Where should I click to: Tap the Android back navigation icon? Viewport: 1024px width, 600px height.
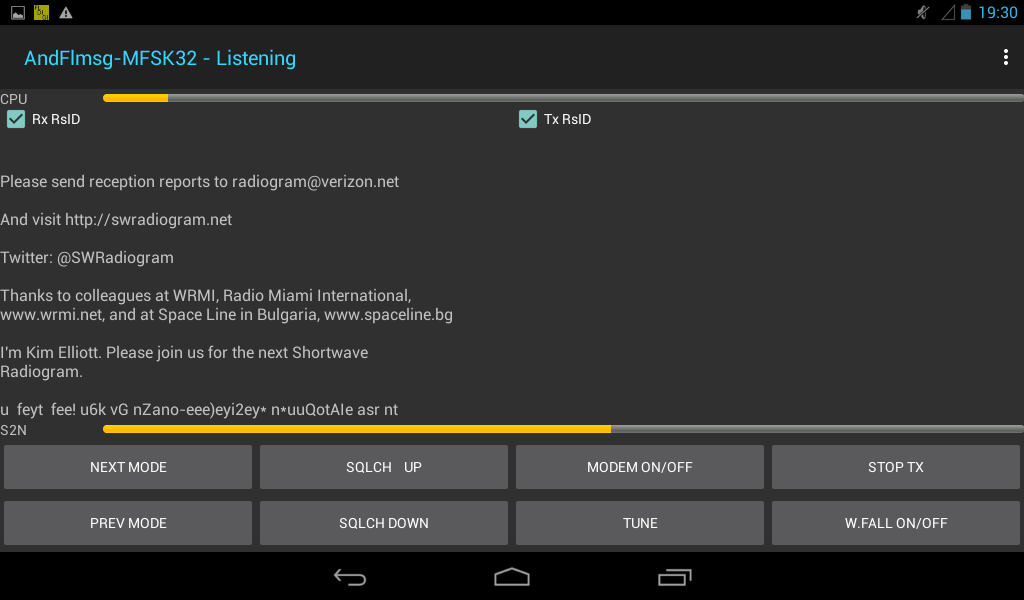click(x=350, y=577)
